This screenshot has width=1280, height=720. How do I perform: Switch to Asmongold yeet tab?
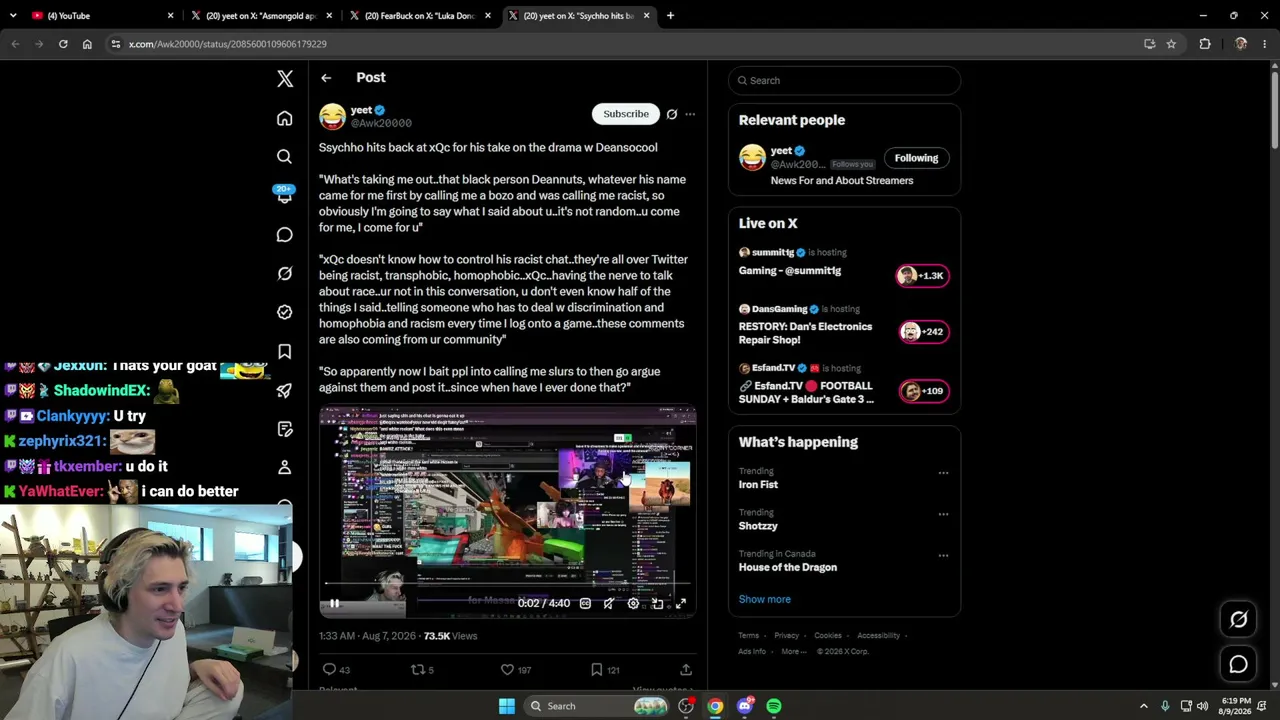coord(262,16)
